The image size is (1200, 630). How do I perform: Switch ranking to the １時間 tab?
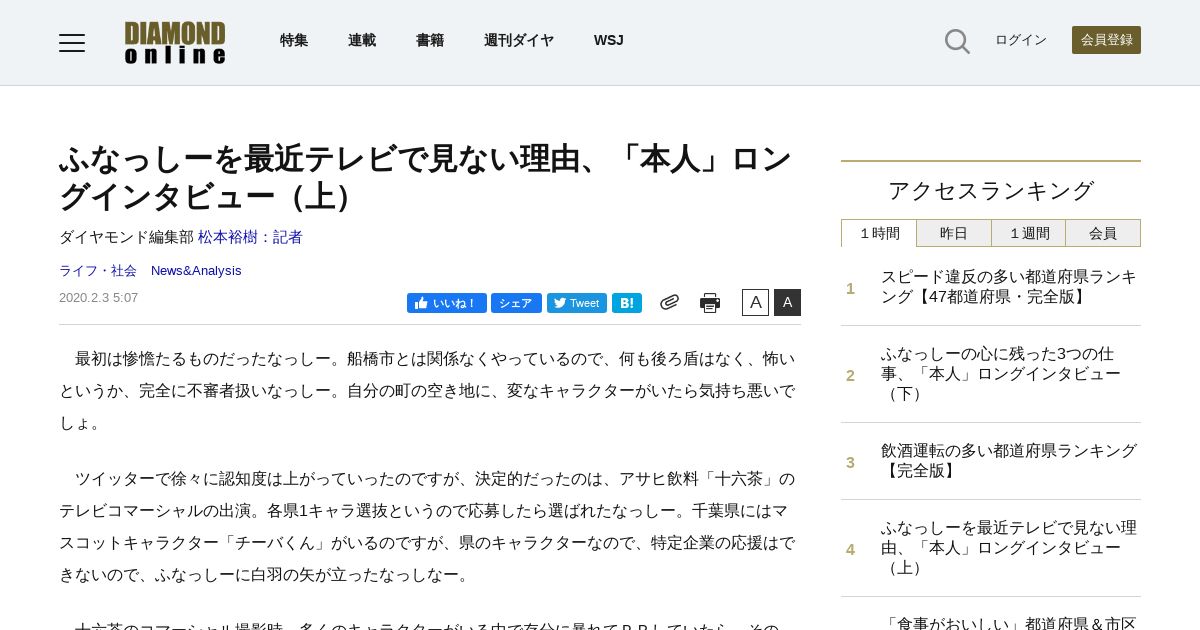pos(879,233)
